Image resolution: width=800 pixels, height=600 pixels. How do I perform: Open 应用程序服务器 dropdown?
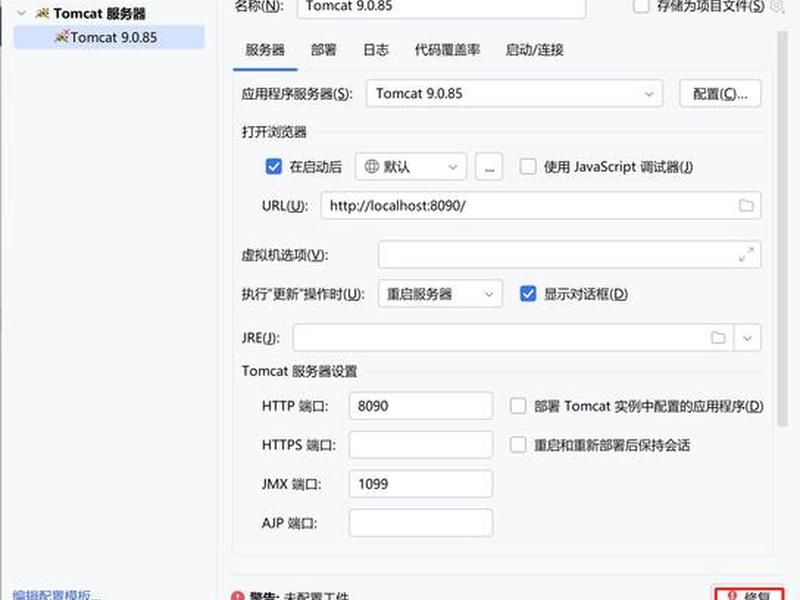[x=514, y=93]
